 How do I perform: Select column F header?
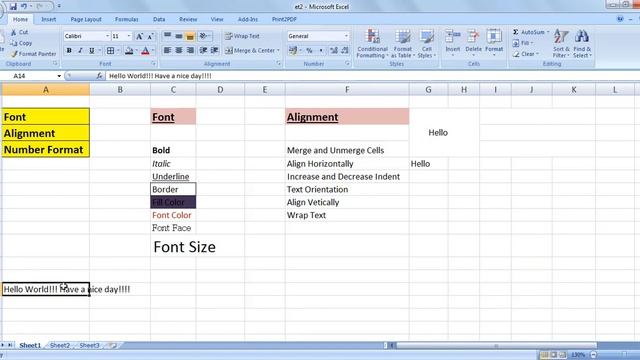click(347, 89)
